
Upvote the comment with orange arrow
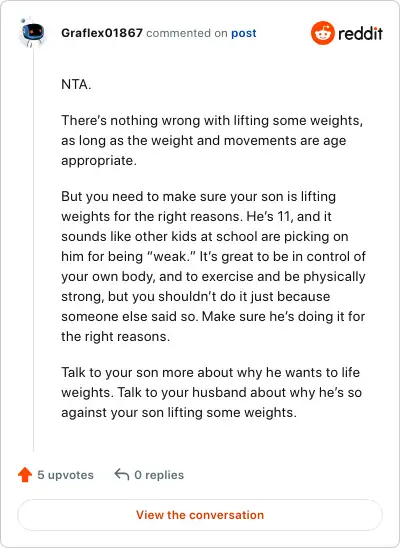25,475
